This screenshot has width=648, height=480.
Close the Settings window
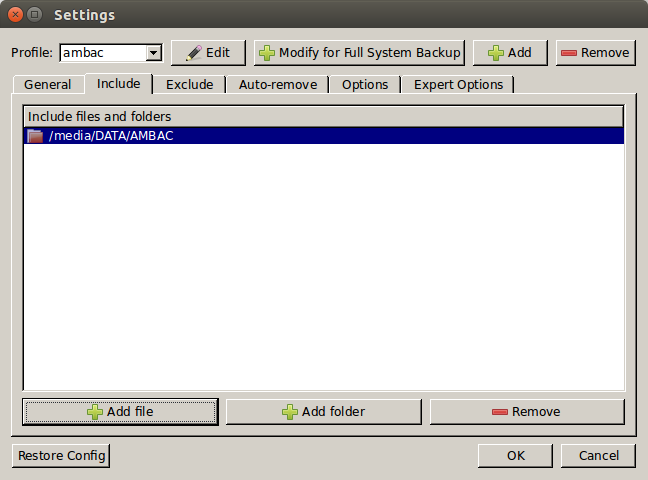[x=15, y=15]
